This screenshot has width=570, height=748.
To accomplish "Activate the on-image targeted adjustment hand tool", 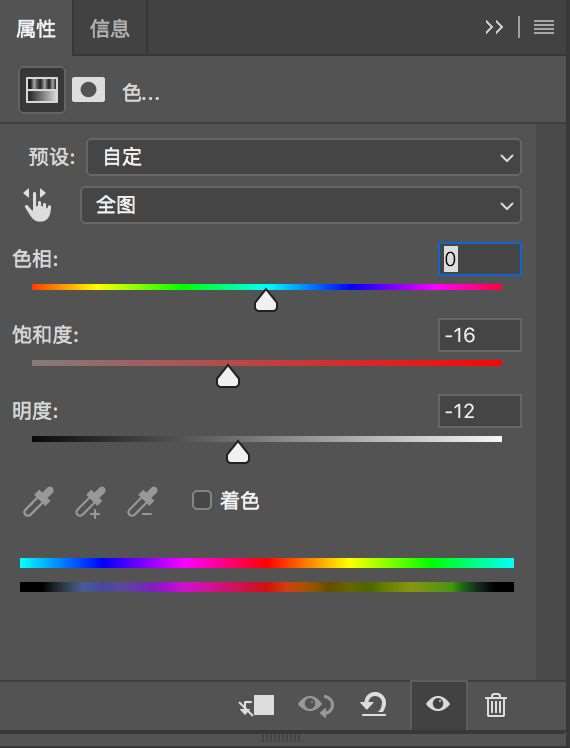I will click(x=37, y=205).
